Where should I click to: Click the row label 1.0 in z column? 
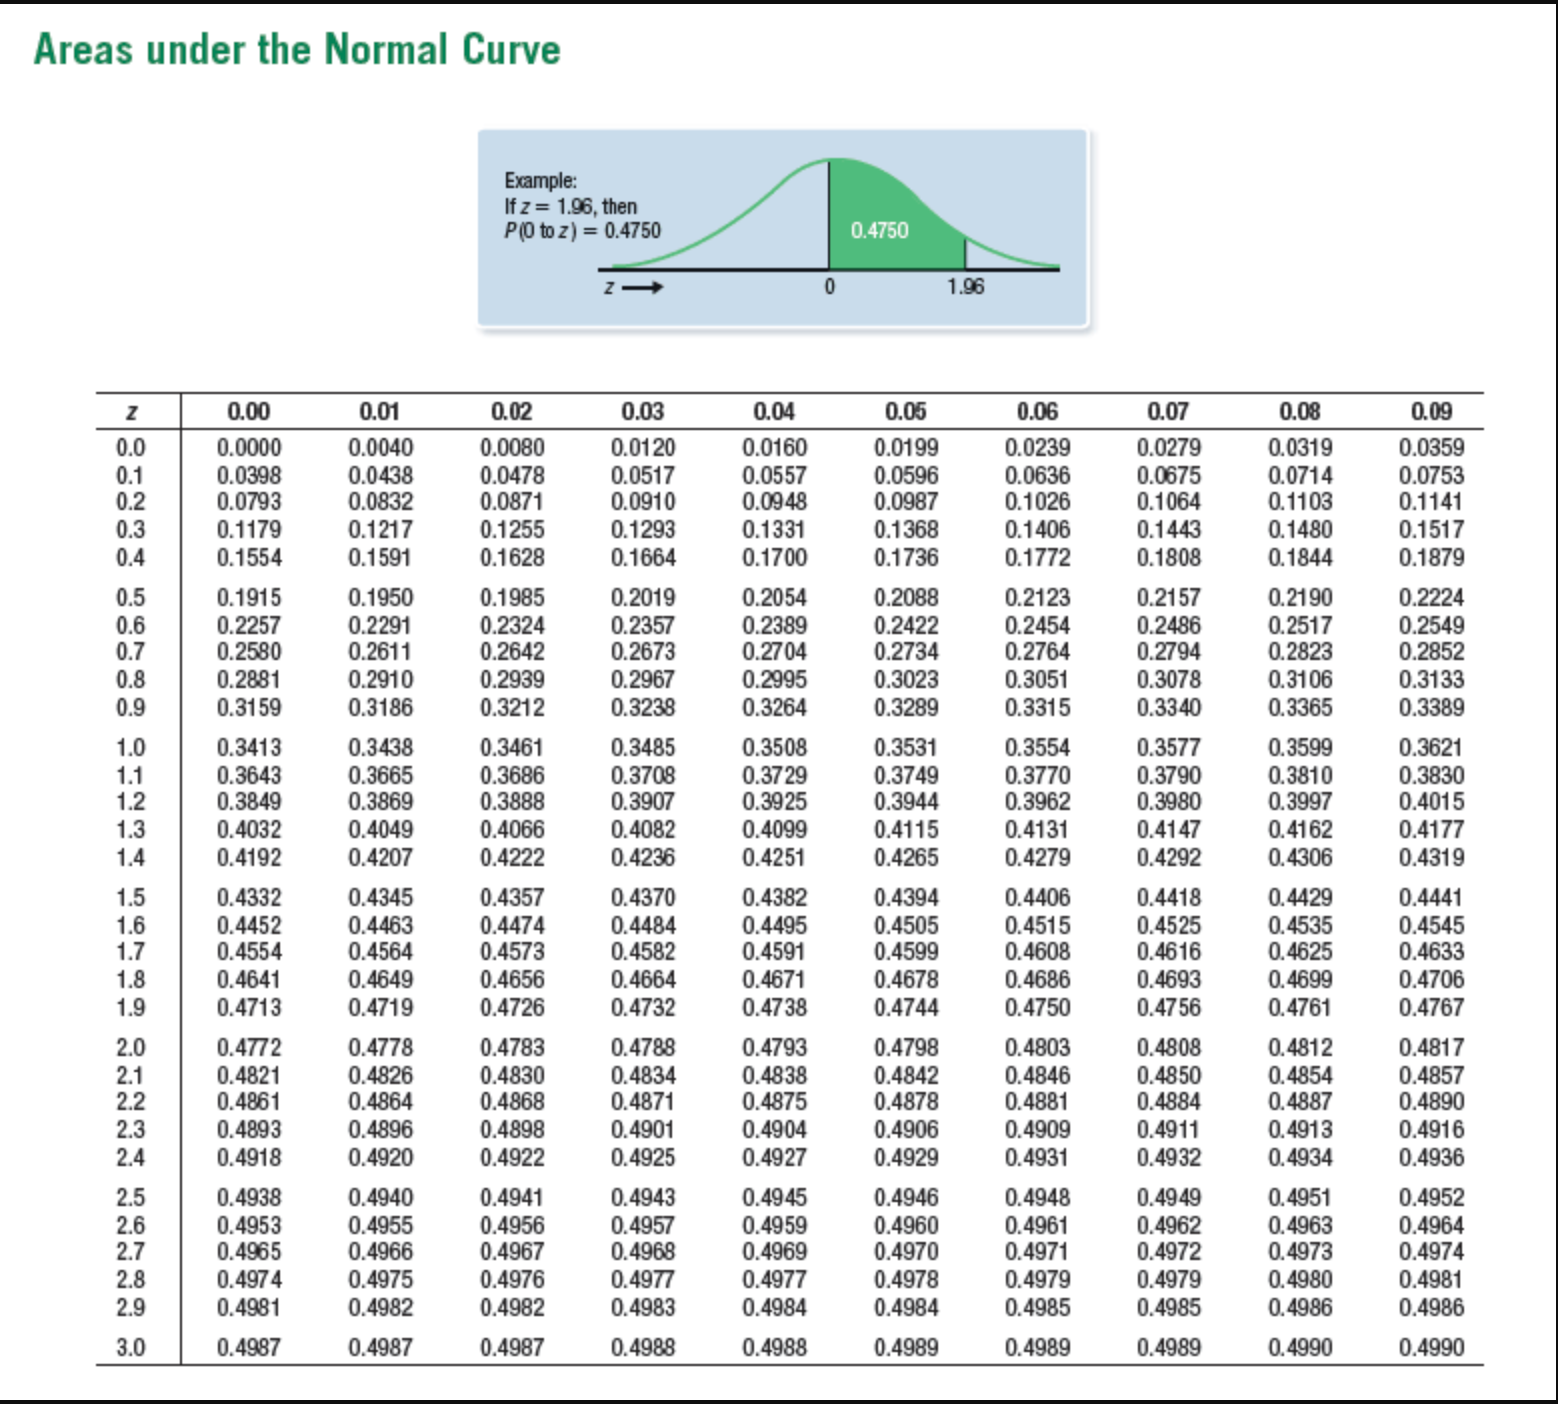click(x=131, y=748)
